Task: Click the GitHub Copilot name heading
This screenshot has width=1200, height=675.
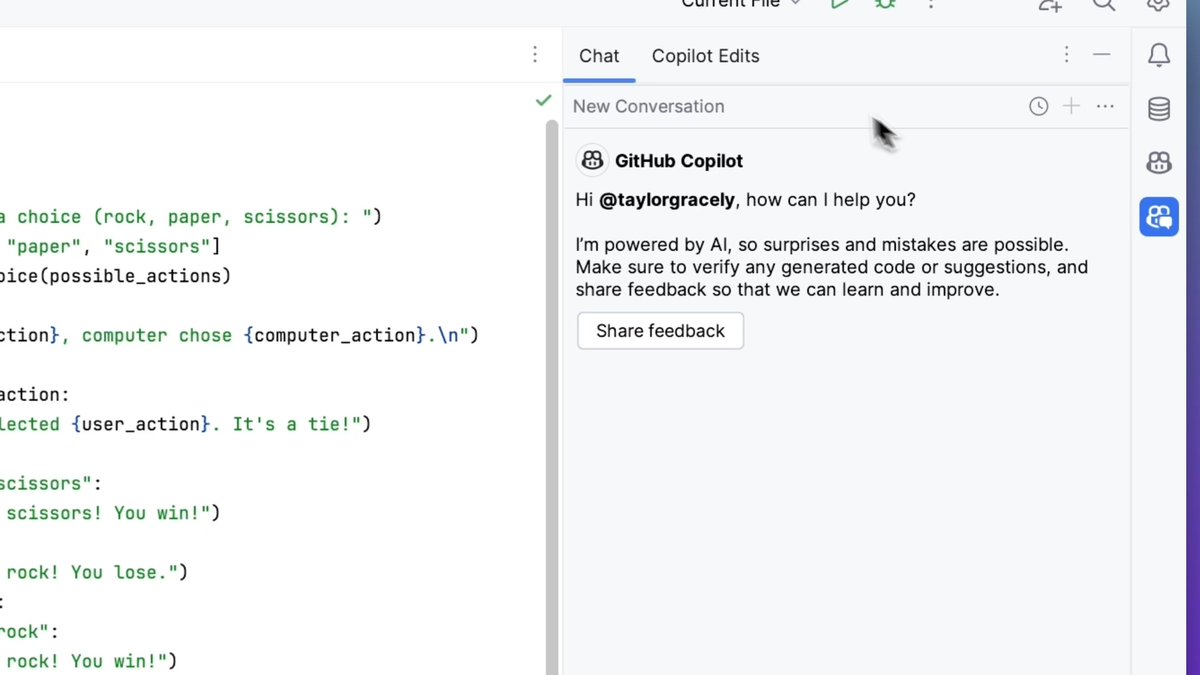Action: 679,161
